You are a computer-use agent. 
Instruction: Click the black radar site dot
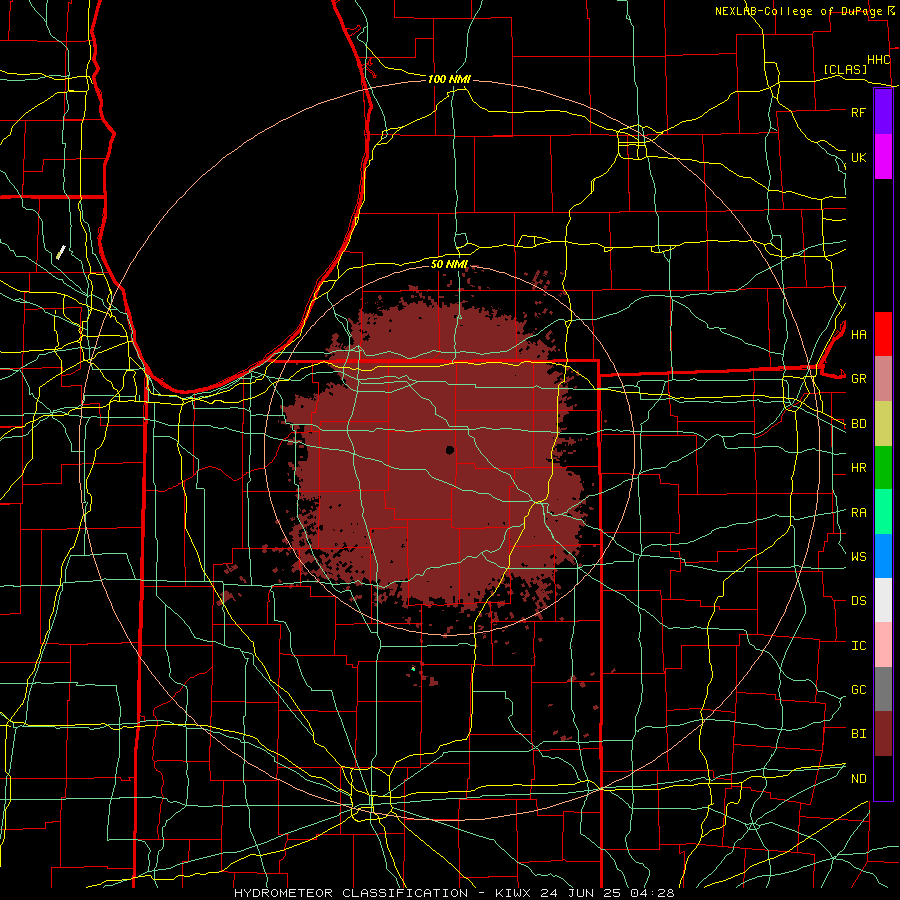[450, 450]
